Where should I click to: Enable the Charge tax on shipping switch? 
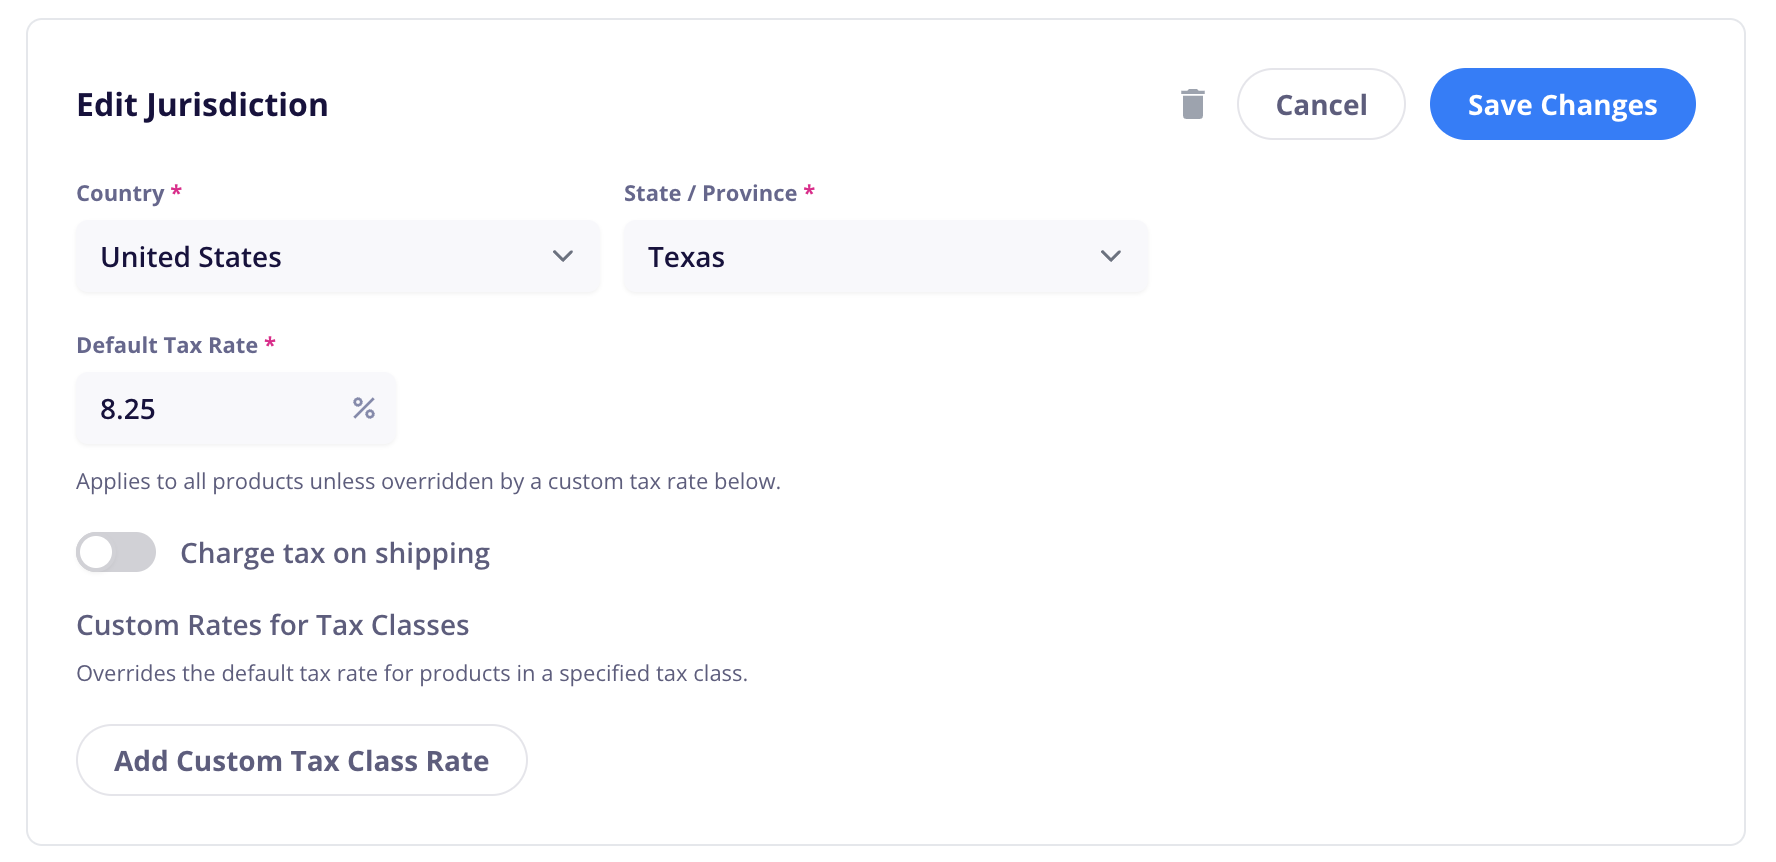[116, 552]
